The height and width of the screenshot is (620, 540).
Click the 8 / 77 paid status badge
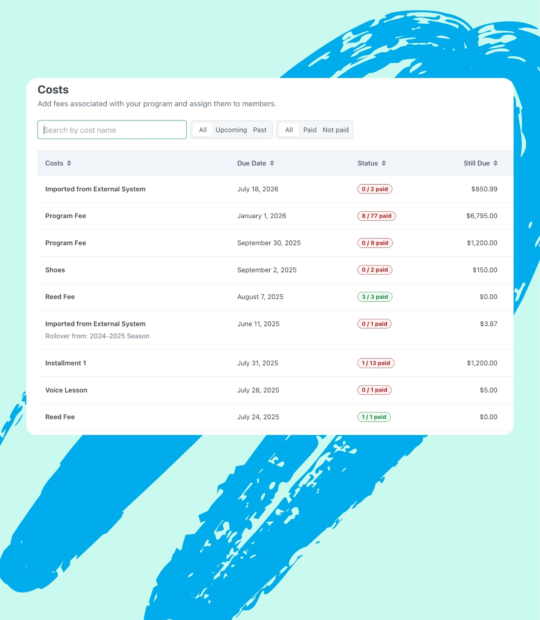coord(376,216)
